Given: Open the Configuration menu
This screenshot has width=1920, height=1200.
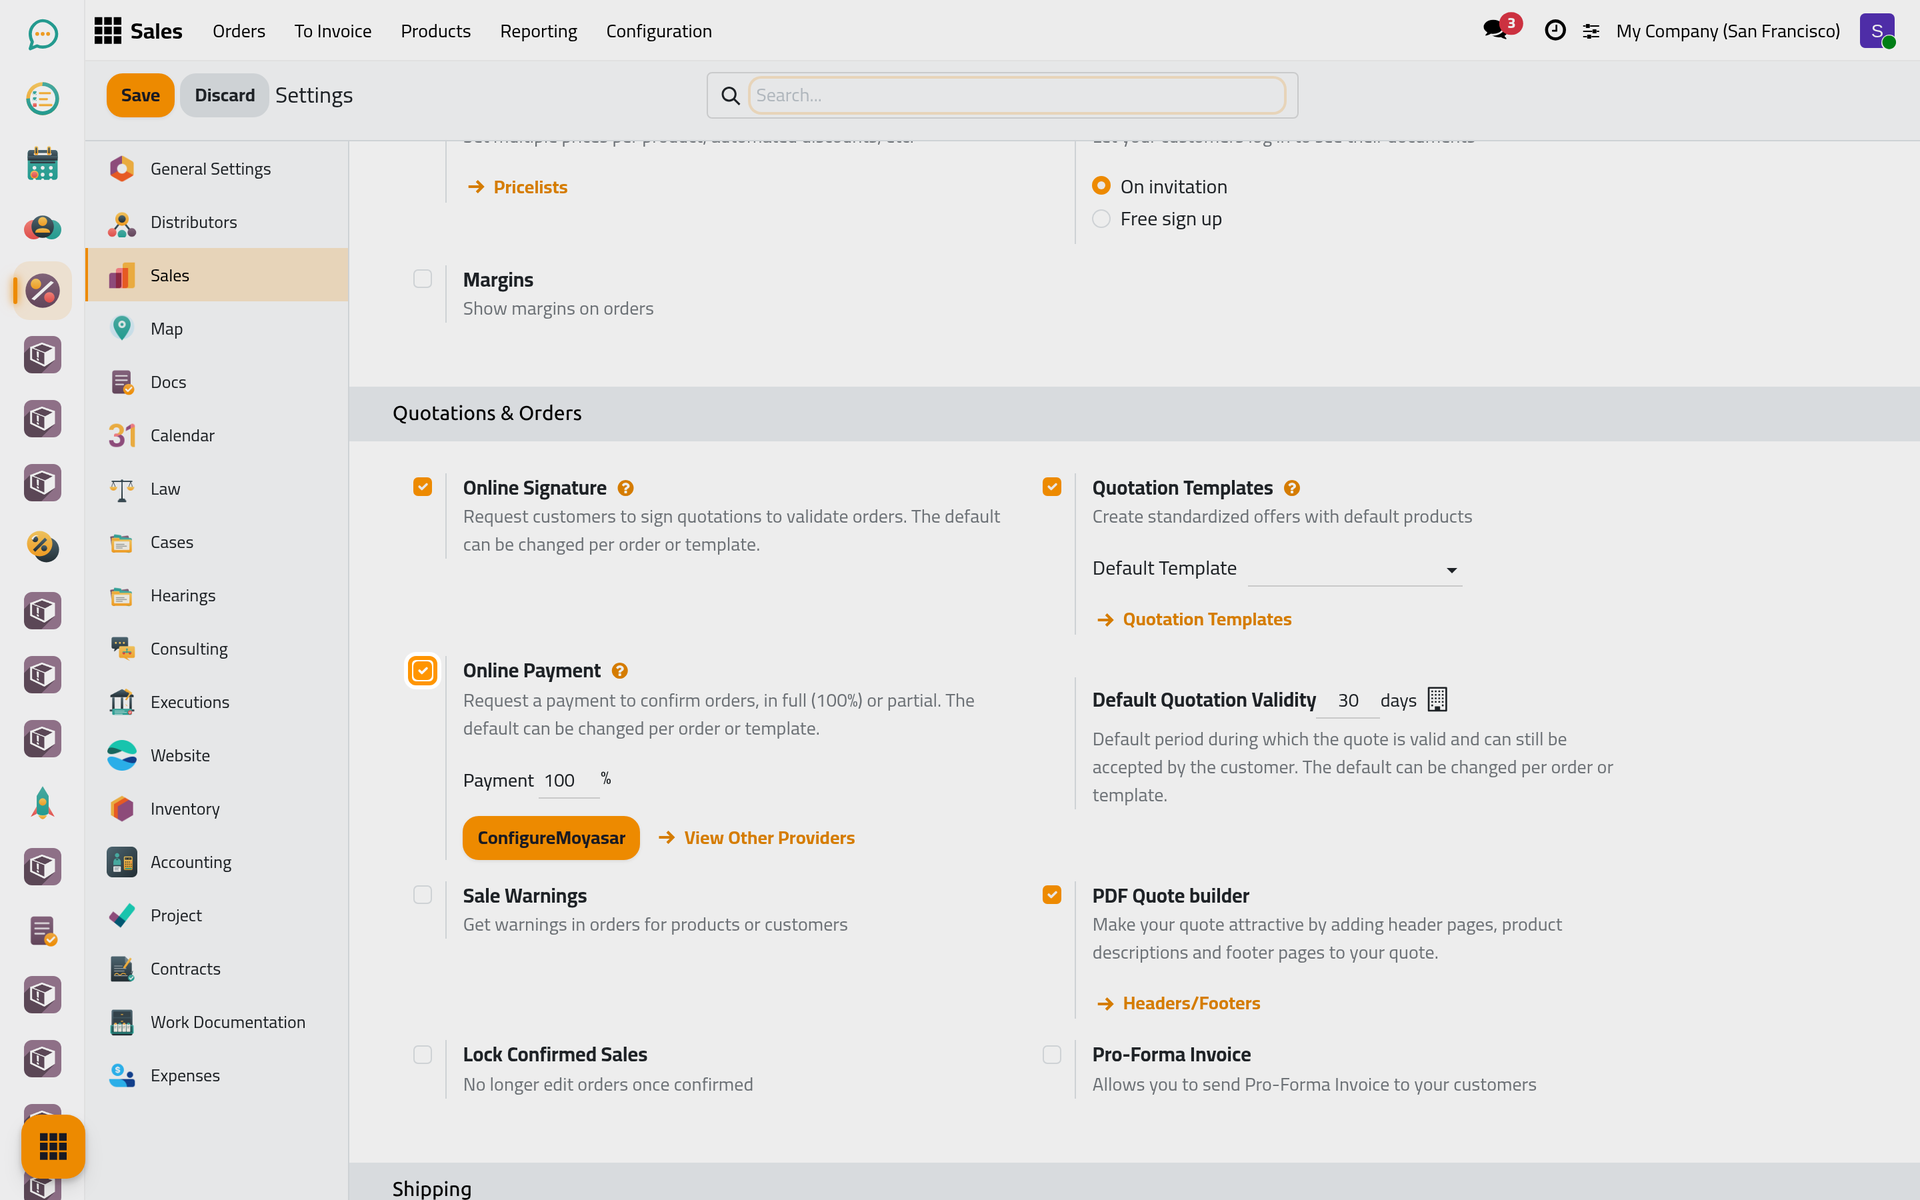Looking at the screenshot, I should coord(659,31).
